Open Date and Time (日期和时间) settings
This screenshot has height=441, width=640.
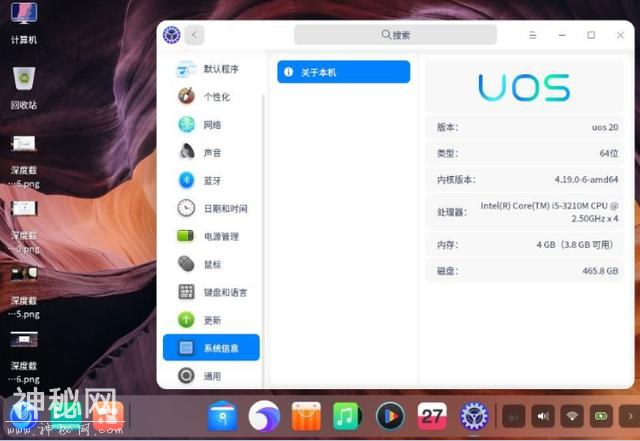(211, 209)
